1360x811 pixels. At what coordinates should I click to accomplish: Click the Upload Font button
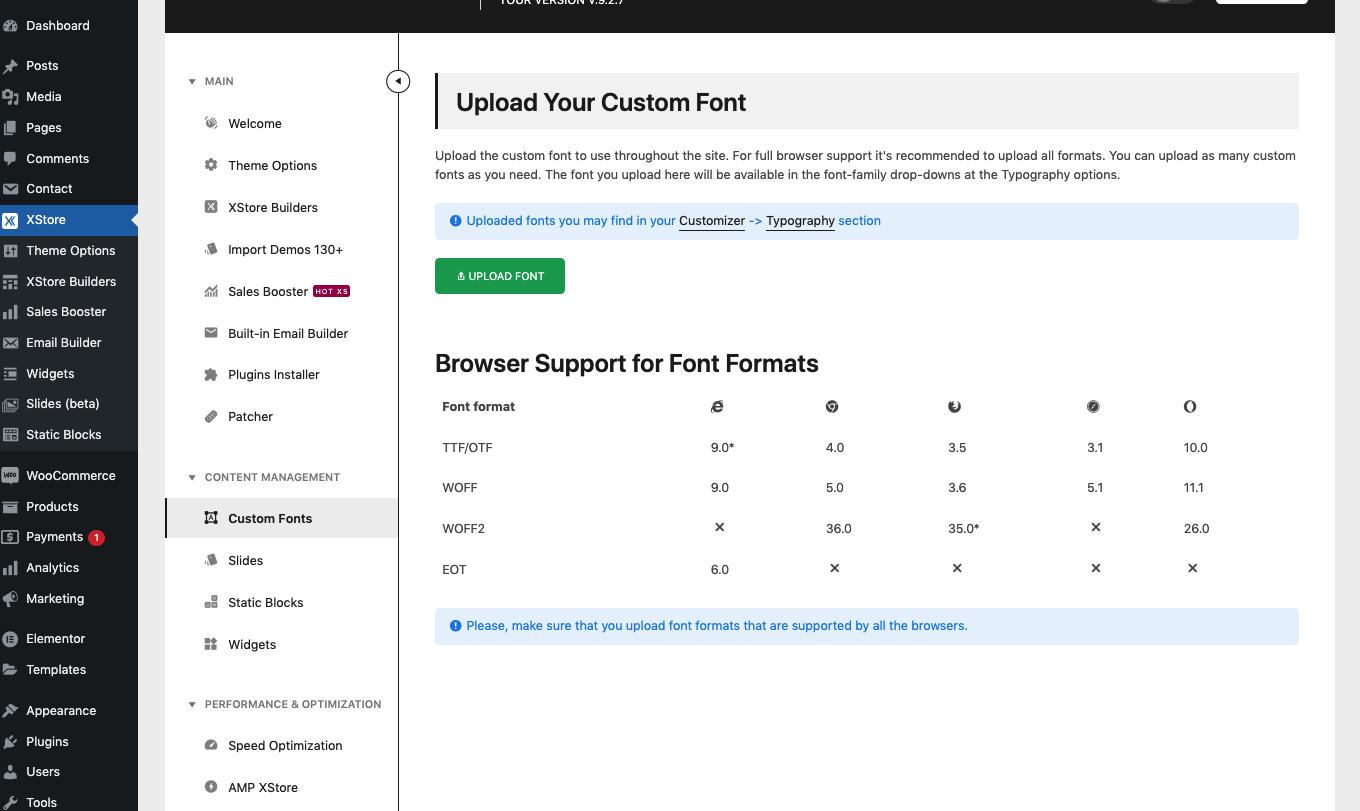coord(500,276)
